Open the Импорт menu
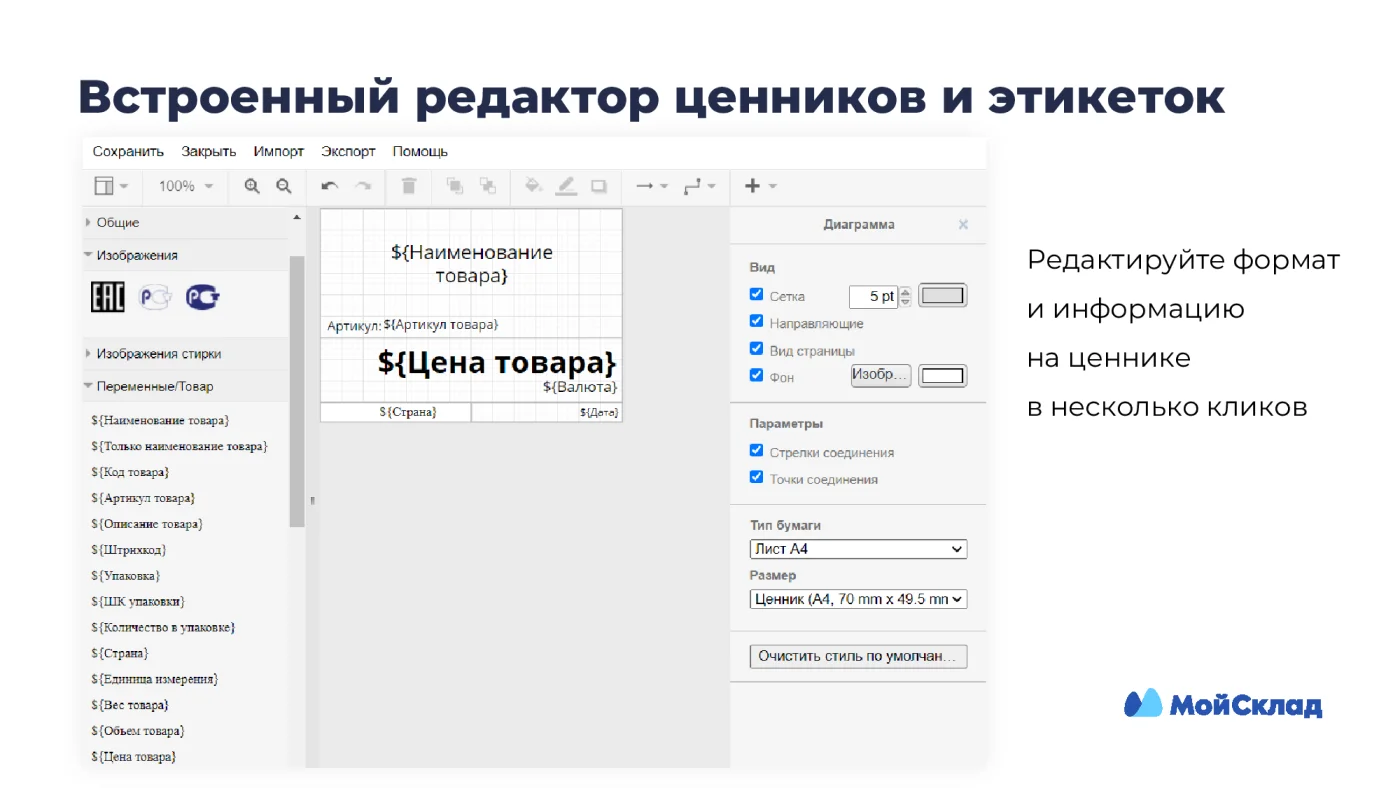Screen dimensions: 1400x788 pos(279,152)
